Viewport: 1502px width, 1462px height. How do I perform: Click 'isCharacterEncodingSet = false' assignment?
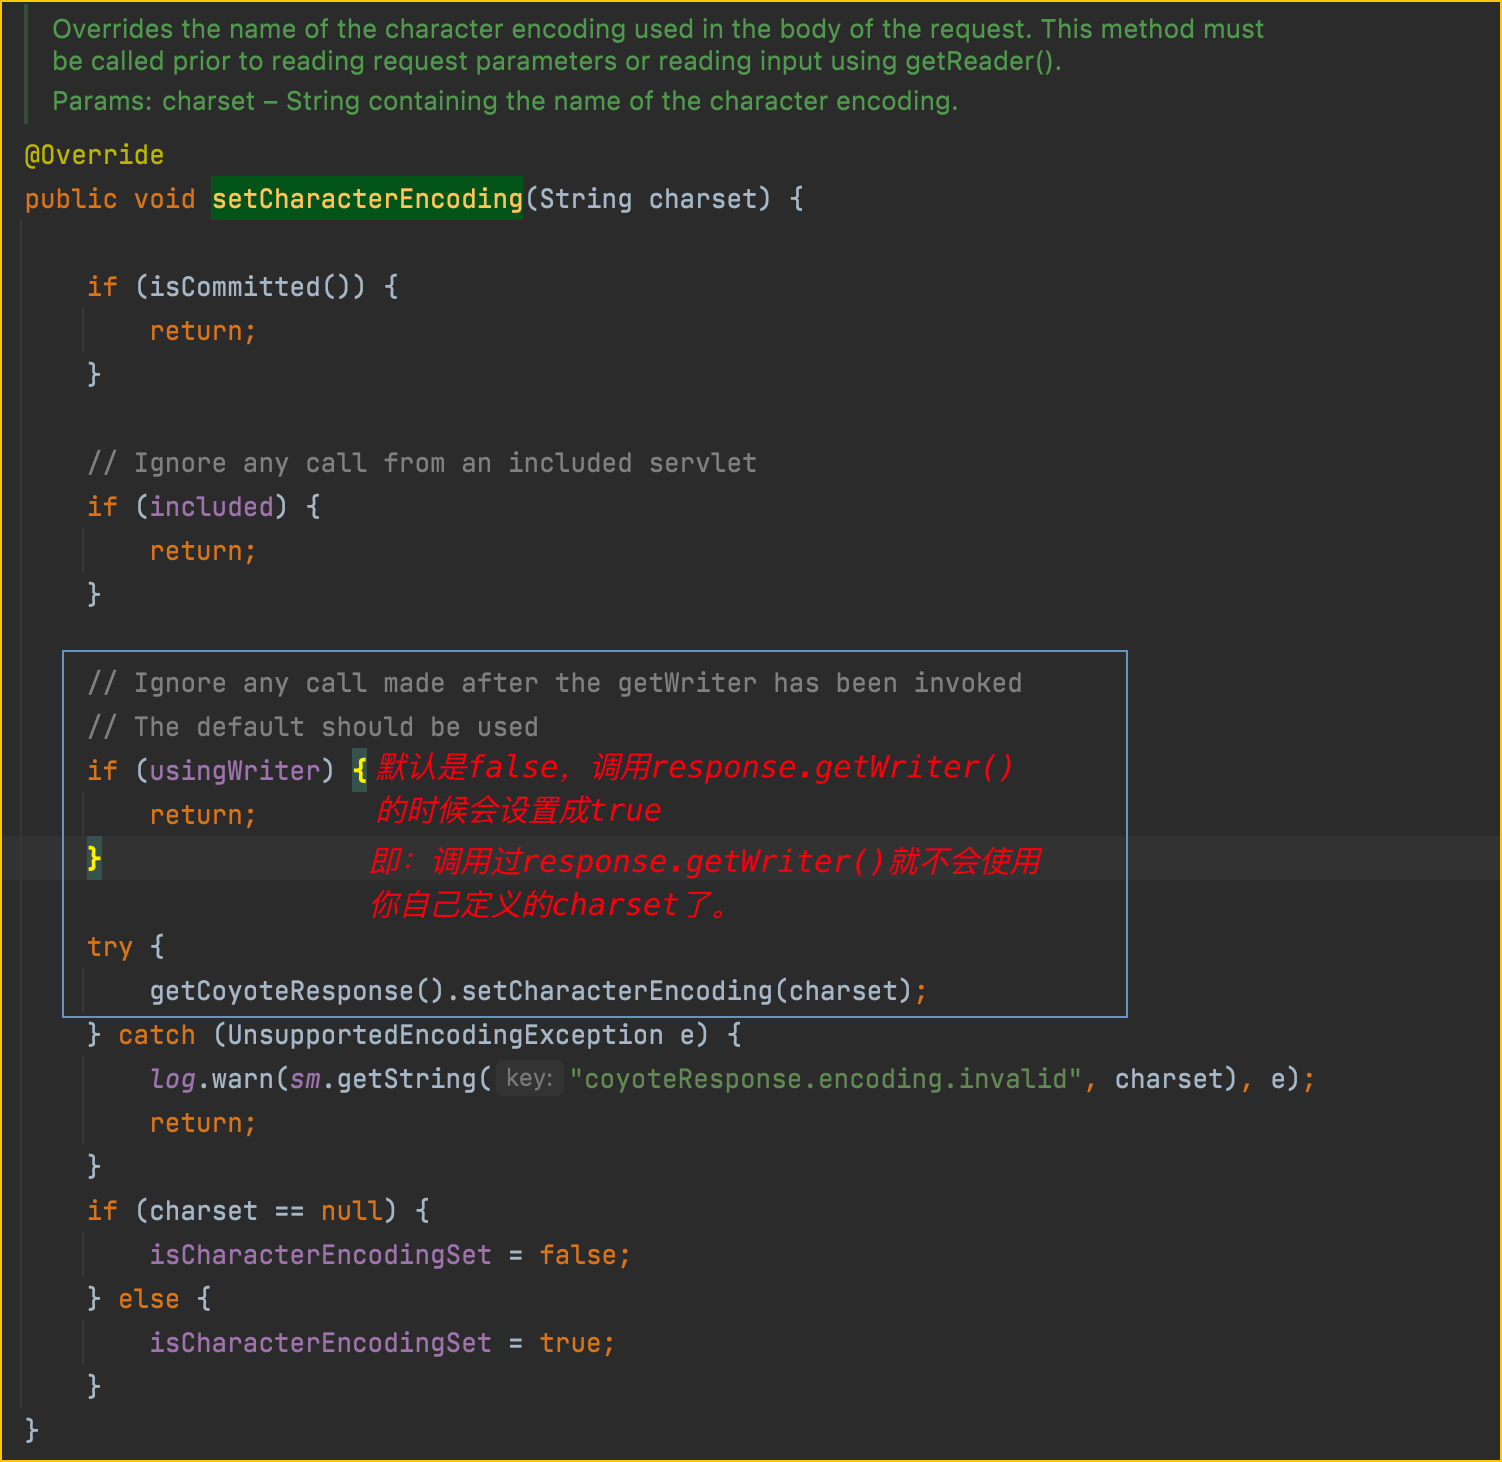pyautogui.click(x=389, y=1255)
